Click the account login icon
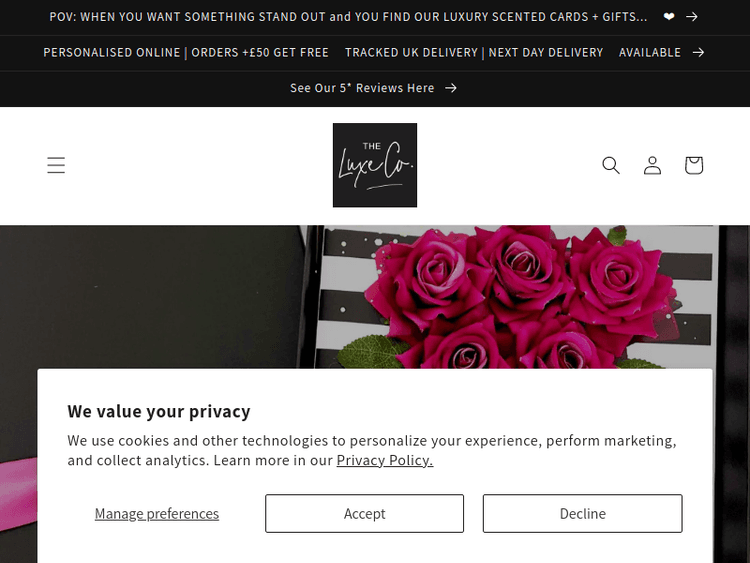The width and height of the screenshot is (750, 563). coord(652,165)
